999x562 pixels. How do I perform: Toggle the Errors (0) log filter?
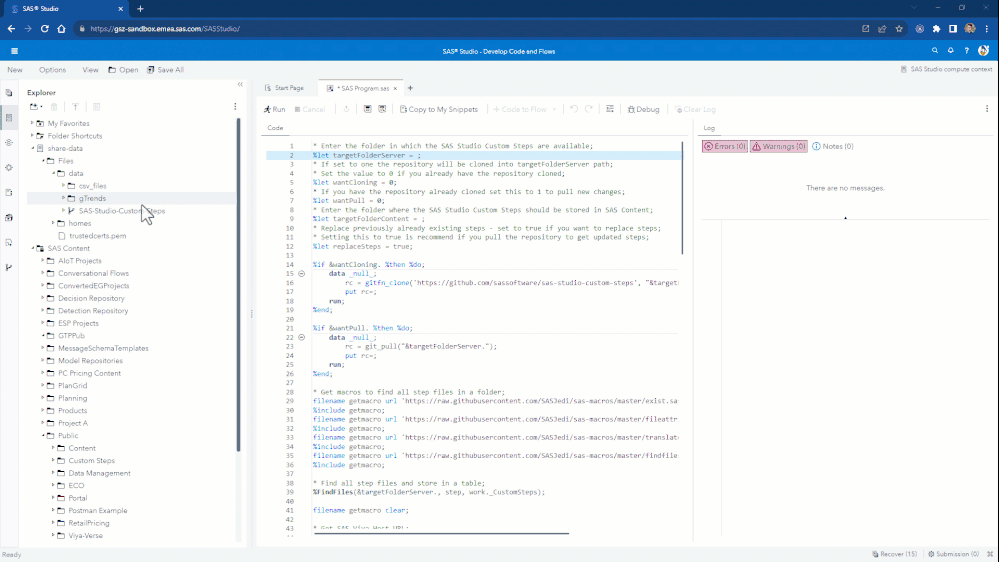pos(725,146)
